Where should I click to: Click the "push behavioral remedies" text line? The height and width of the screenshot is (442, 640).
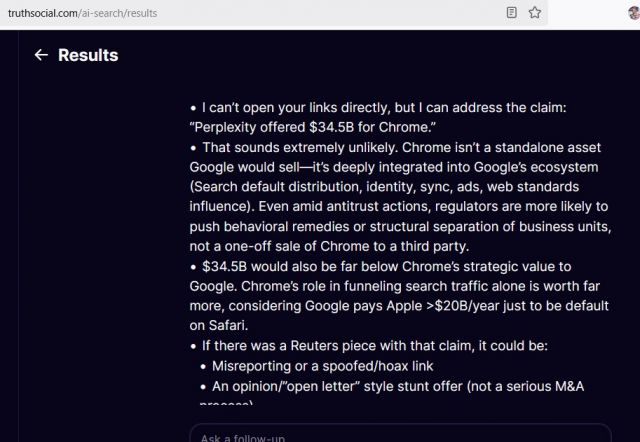(x=400, y=227)
